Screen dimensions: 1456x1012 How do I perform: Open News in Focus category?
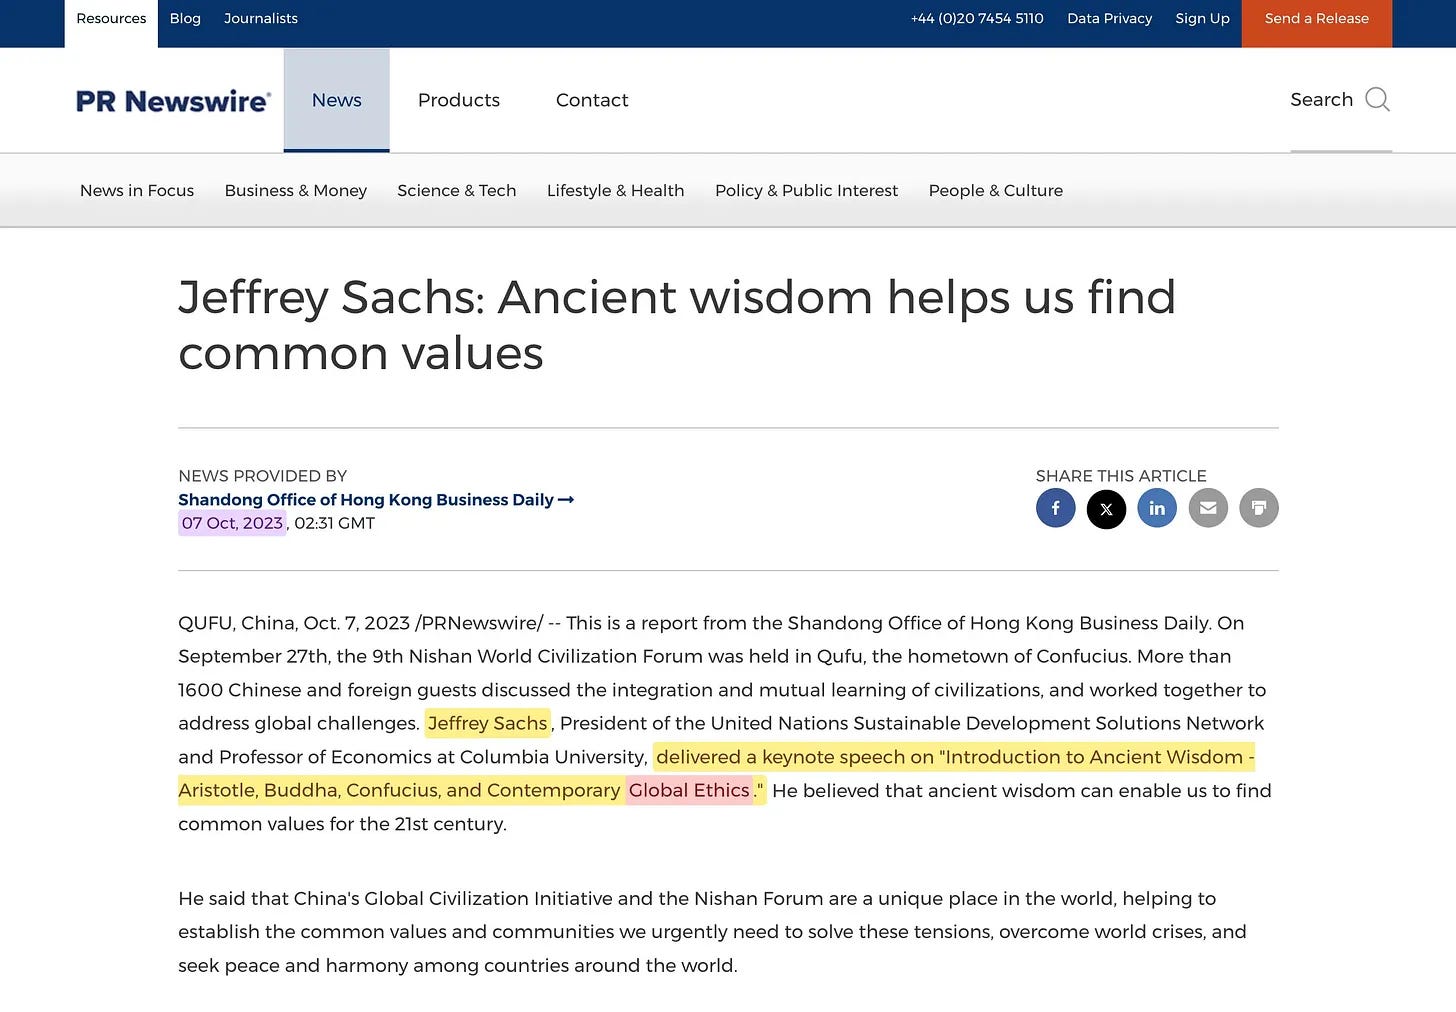click(137, 190)
